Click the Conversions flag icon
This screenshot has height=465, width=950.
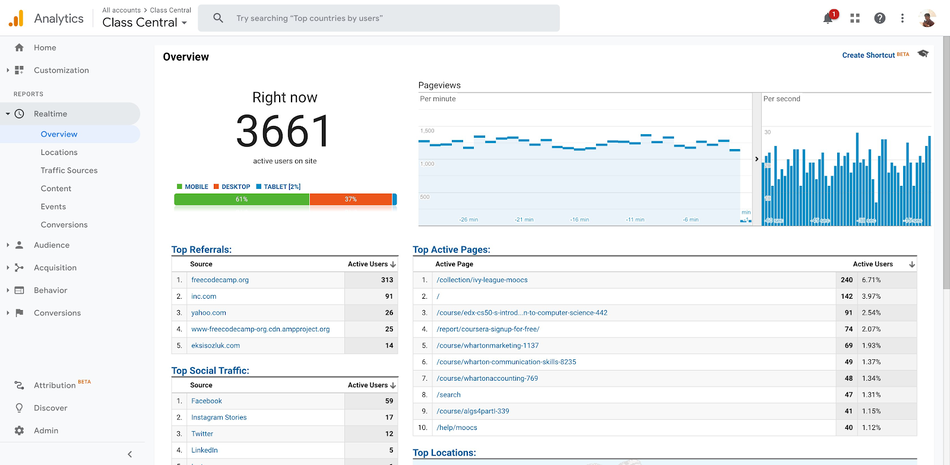coord(19,313)
